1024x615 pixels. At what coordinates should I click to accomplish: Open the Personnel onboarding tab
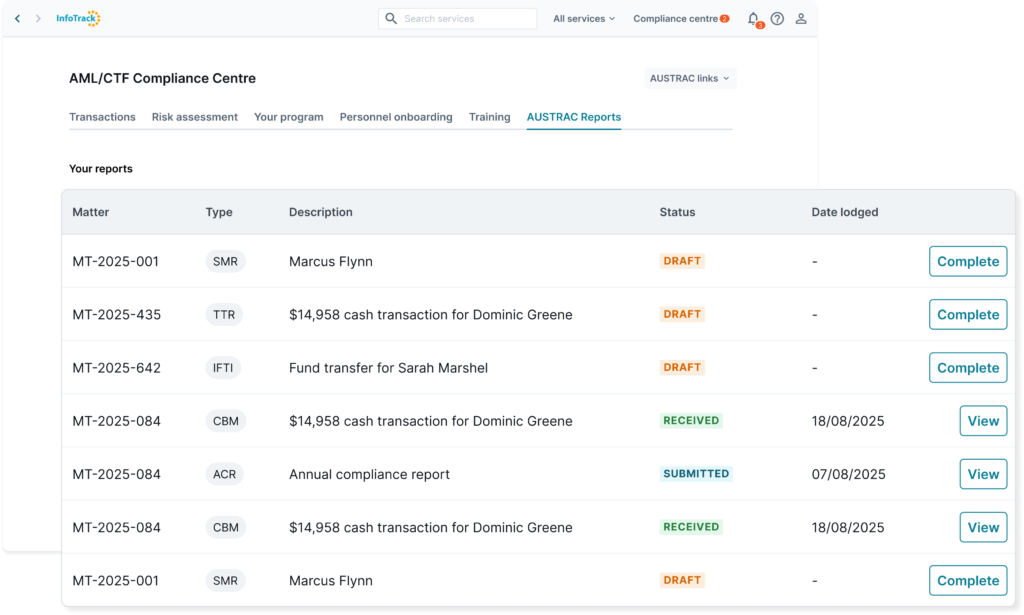tap(396, 117)
